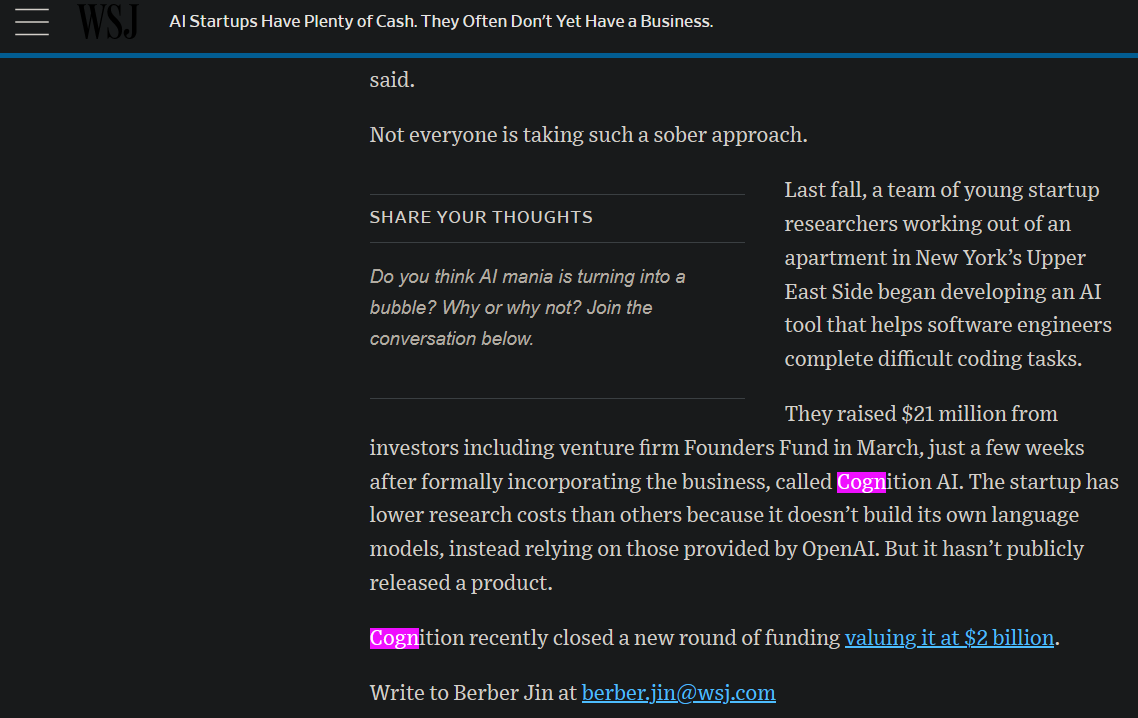The height and width of the screenshot is (718, 1138).
Task: Click the "released a product." text
Action: (460, 583)
